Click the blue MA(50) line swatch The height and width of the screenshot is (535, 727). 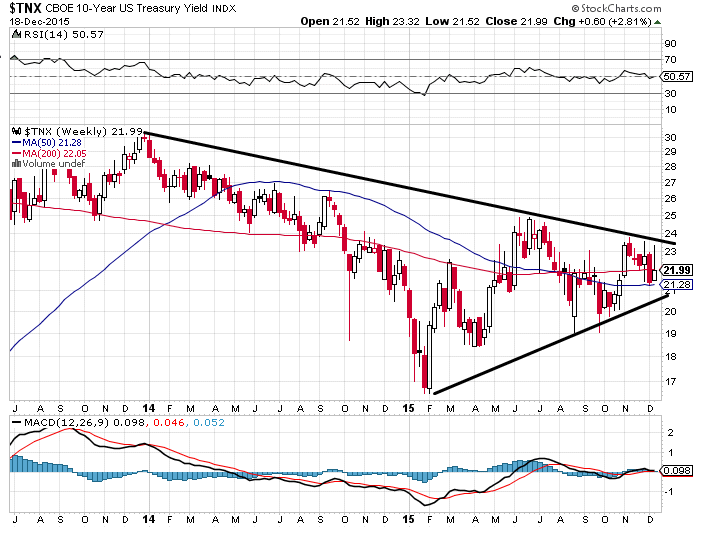coord(16,143)
